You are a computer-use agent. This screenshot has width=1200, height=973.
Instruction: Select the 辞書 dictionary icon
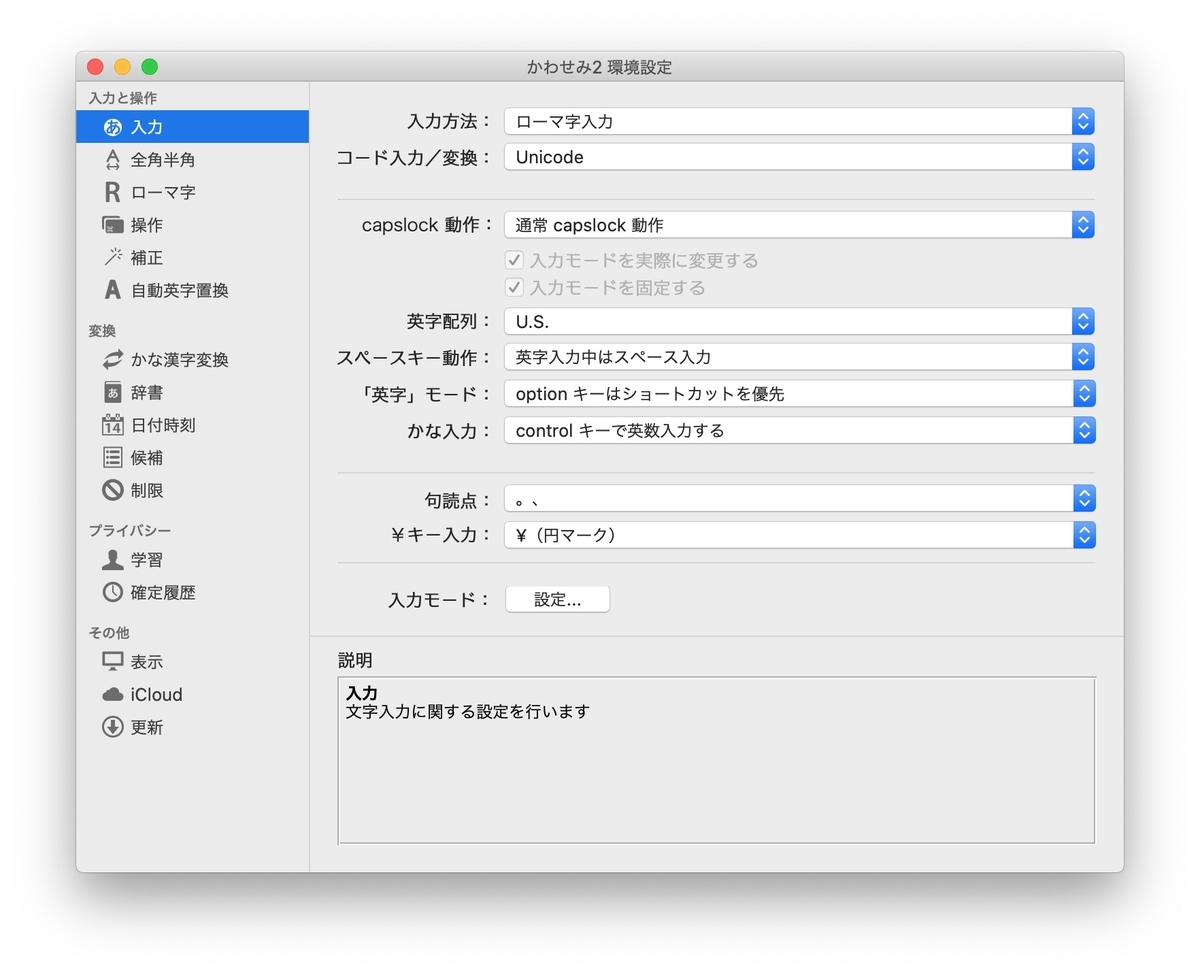click(115, 392)
